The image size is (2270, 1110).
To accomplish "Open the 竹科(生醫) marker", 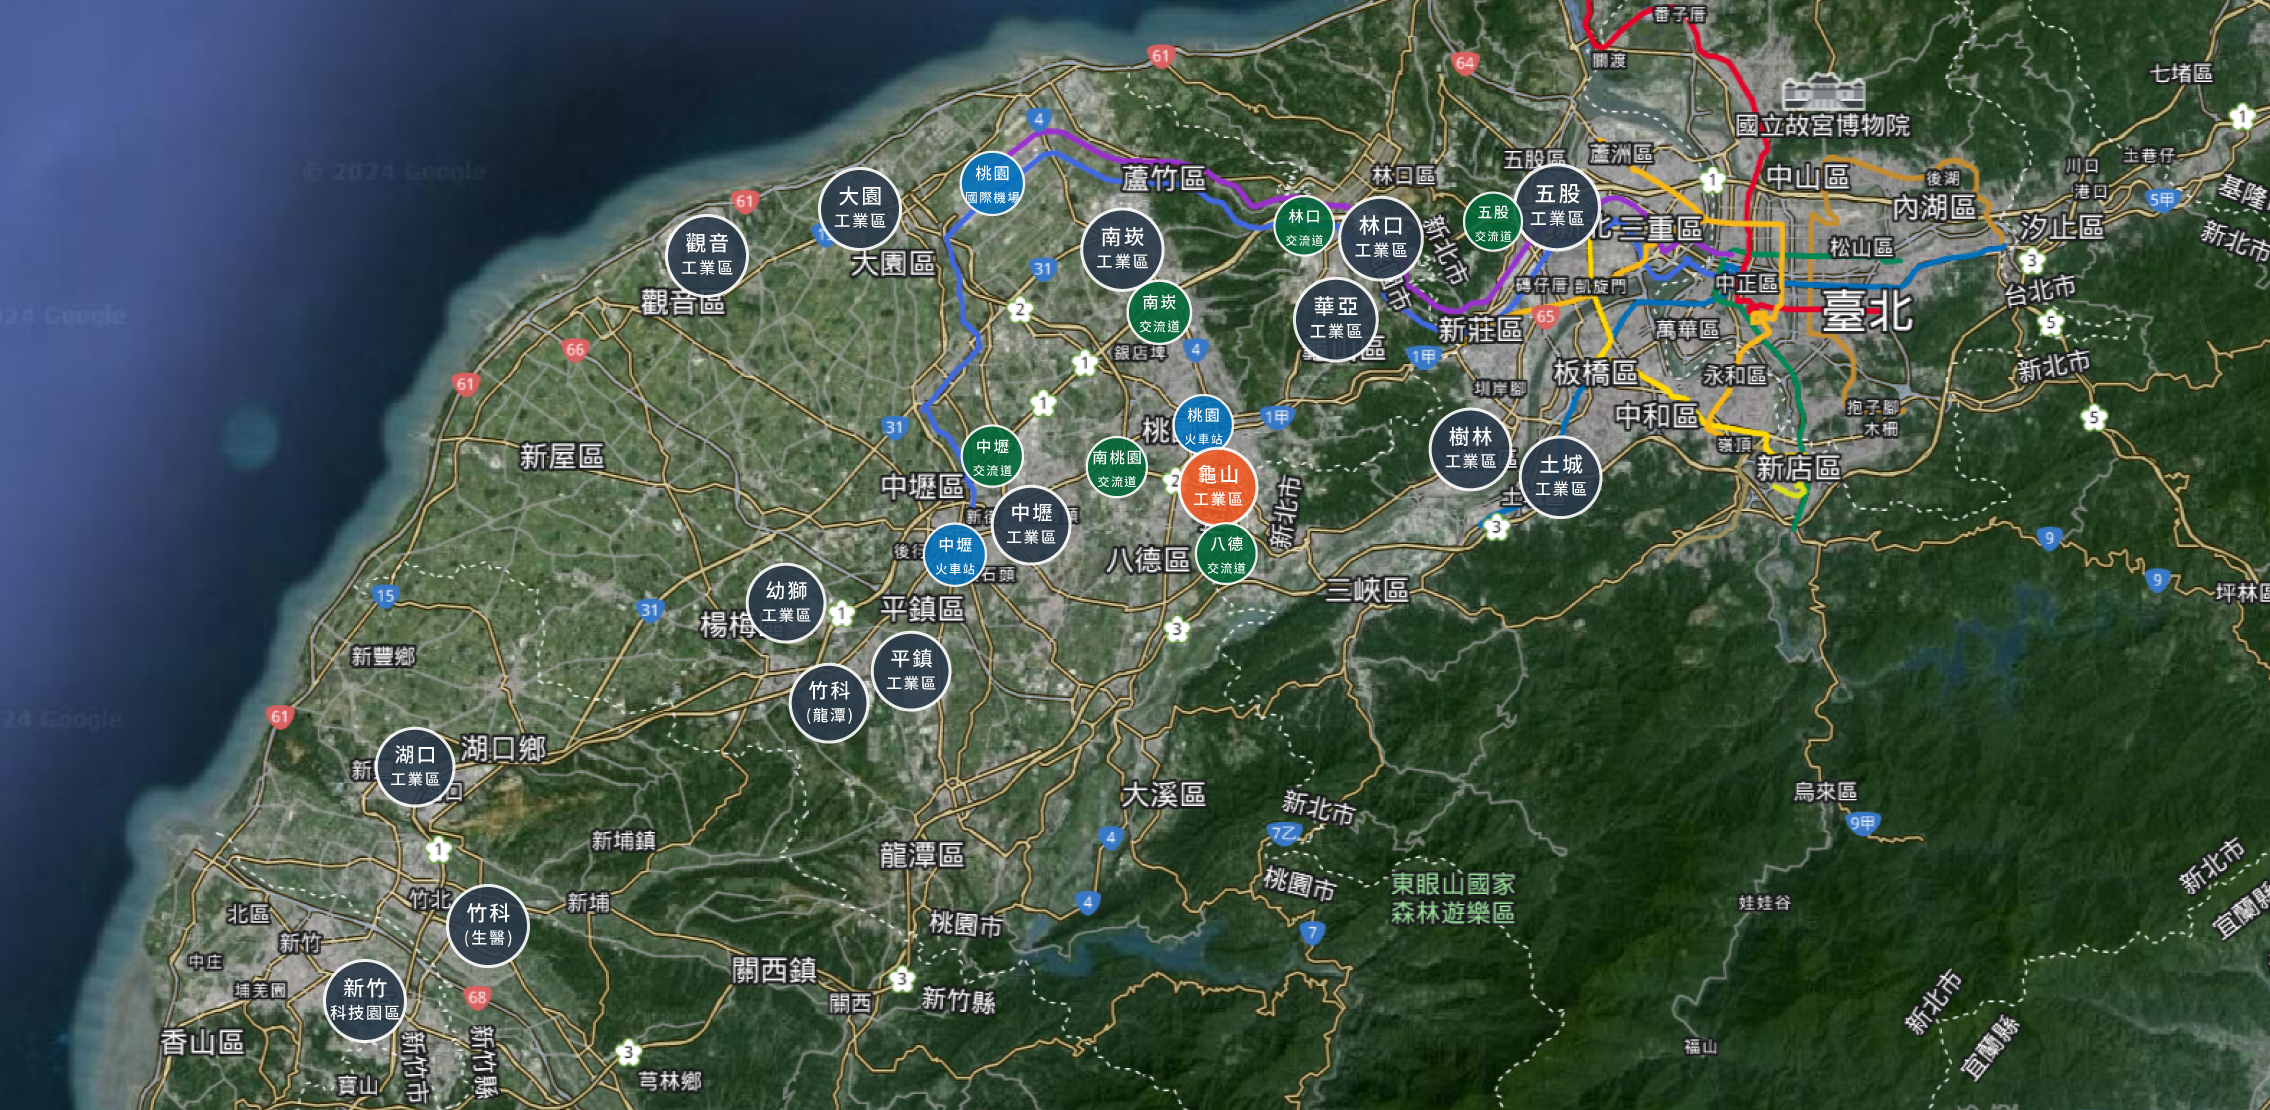I will [x=488, y=925].
